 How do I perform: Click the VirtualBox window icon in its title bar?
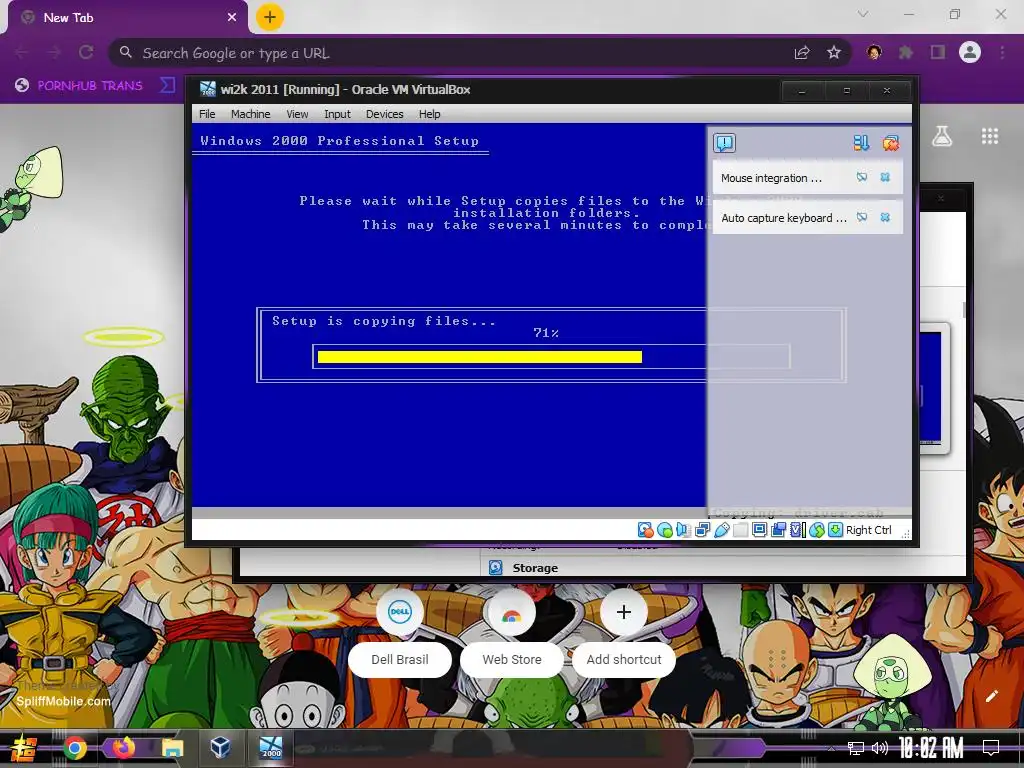click(208, 89)
